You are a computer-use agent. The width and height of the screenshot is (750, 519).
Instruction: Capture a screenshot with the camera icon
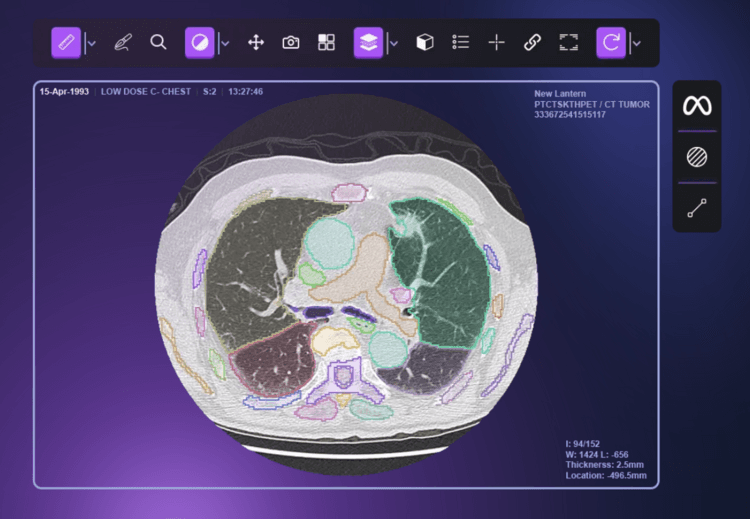coord(291,43)
